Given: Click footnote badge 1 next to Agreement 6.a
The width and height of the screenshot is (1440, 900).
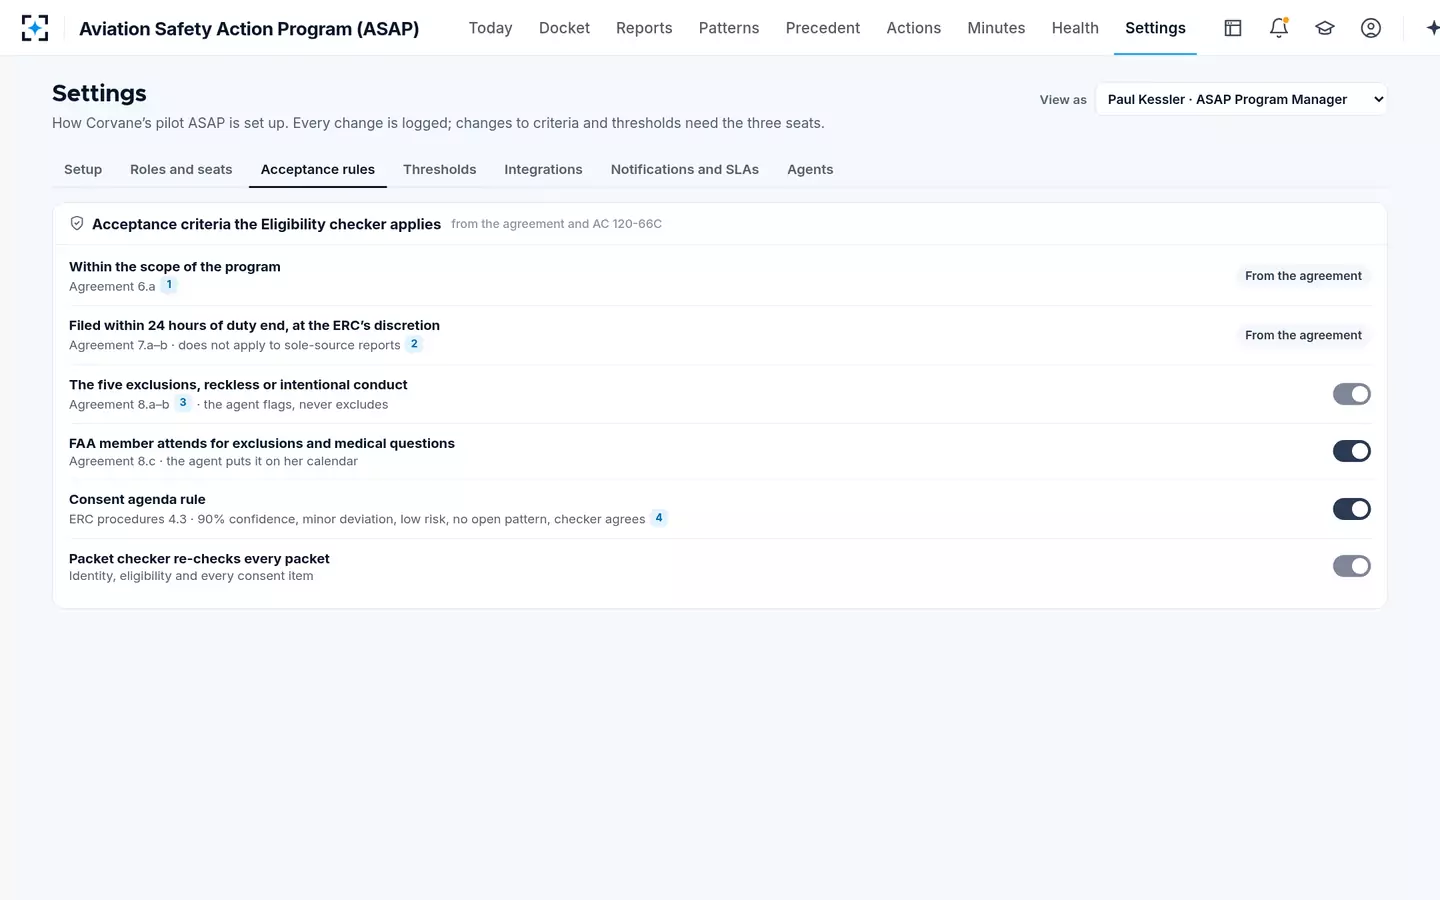Looking at the screenshot, I should tap(169, 285).
